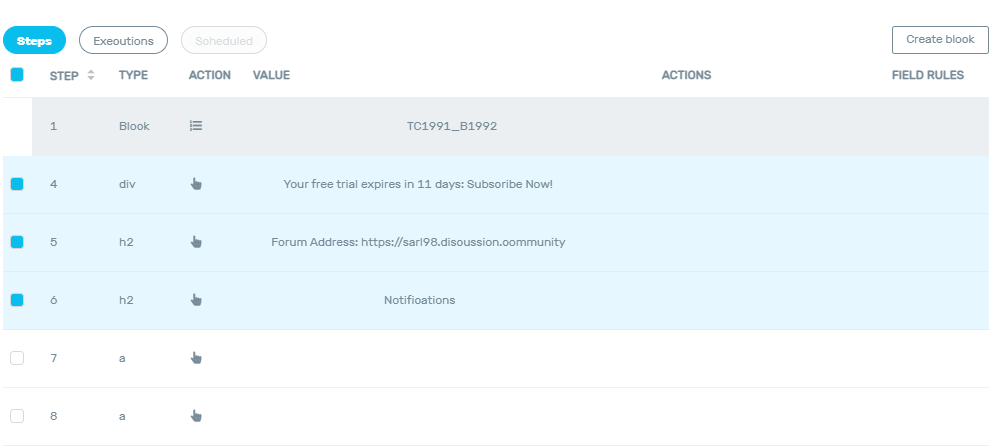Image resolution: width=995 pixels, height=446 pixels.
Task: Check the checkbox for step 7
Action: (x=17, y=358)
